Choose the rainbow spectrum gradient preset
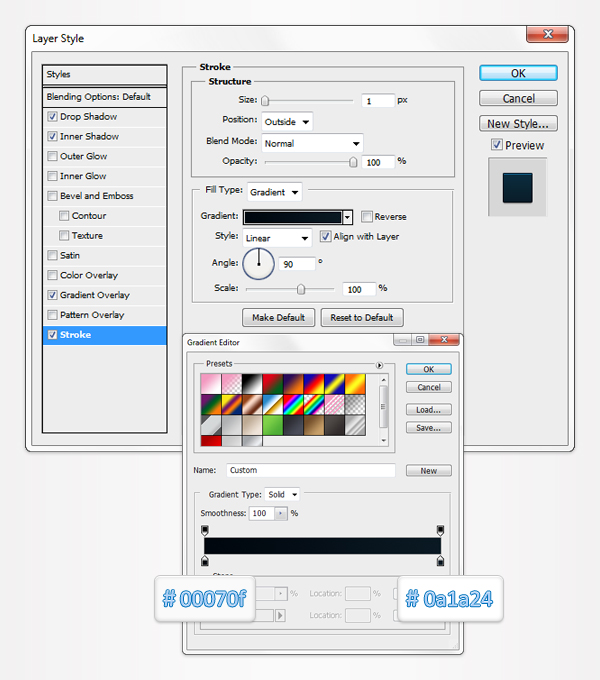600x680 pixels. pyautogui.click(x=295, y=404)
